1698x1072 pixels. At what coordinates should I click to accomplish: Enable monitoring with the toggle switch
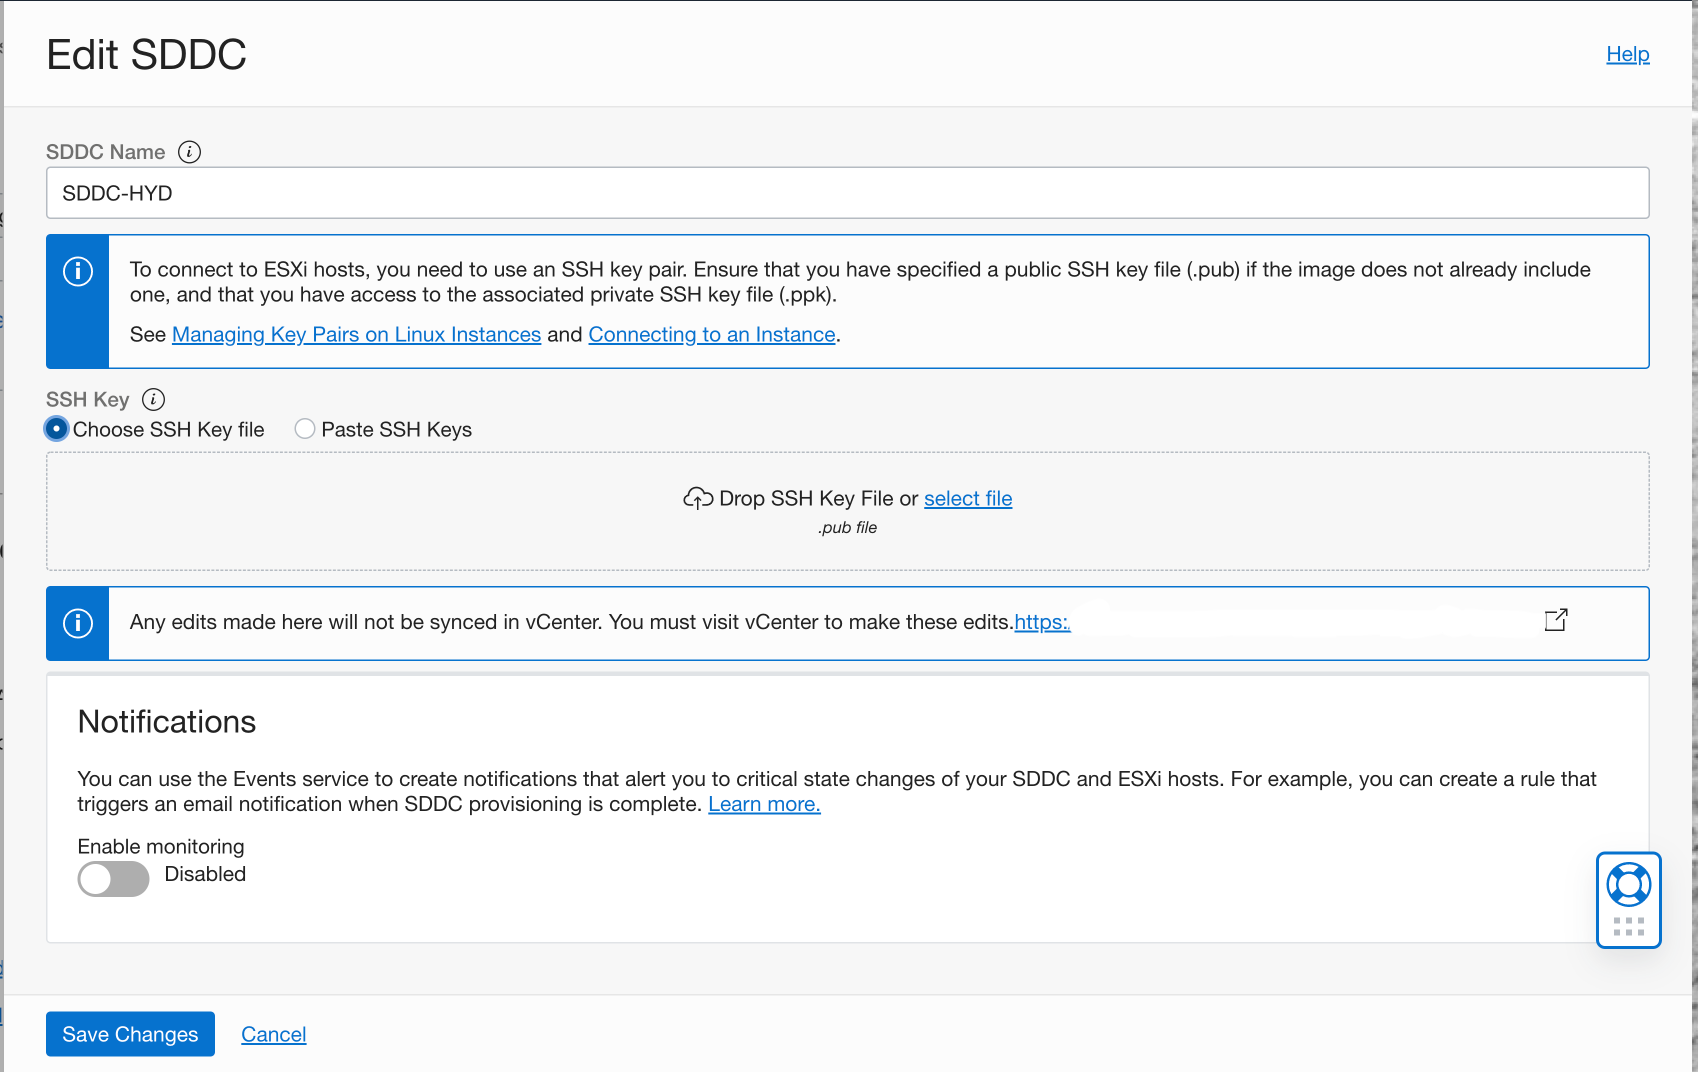pyautogui.click(x=112, y=879)
